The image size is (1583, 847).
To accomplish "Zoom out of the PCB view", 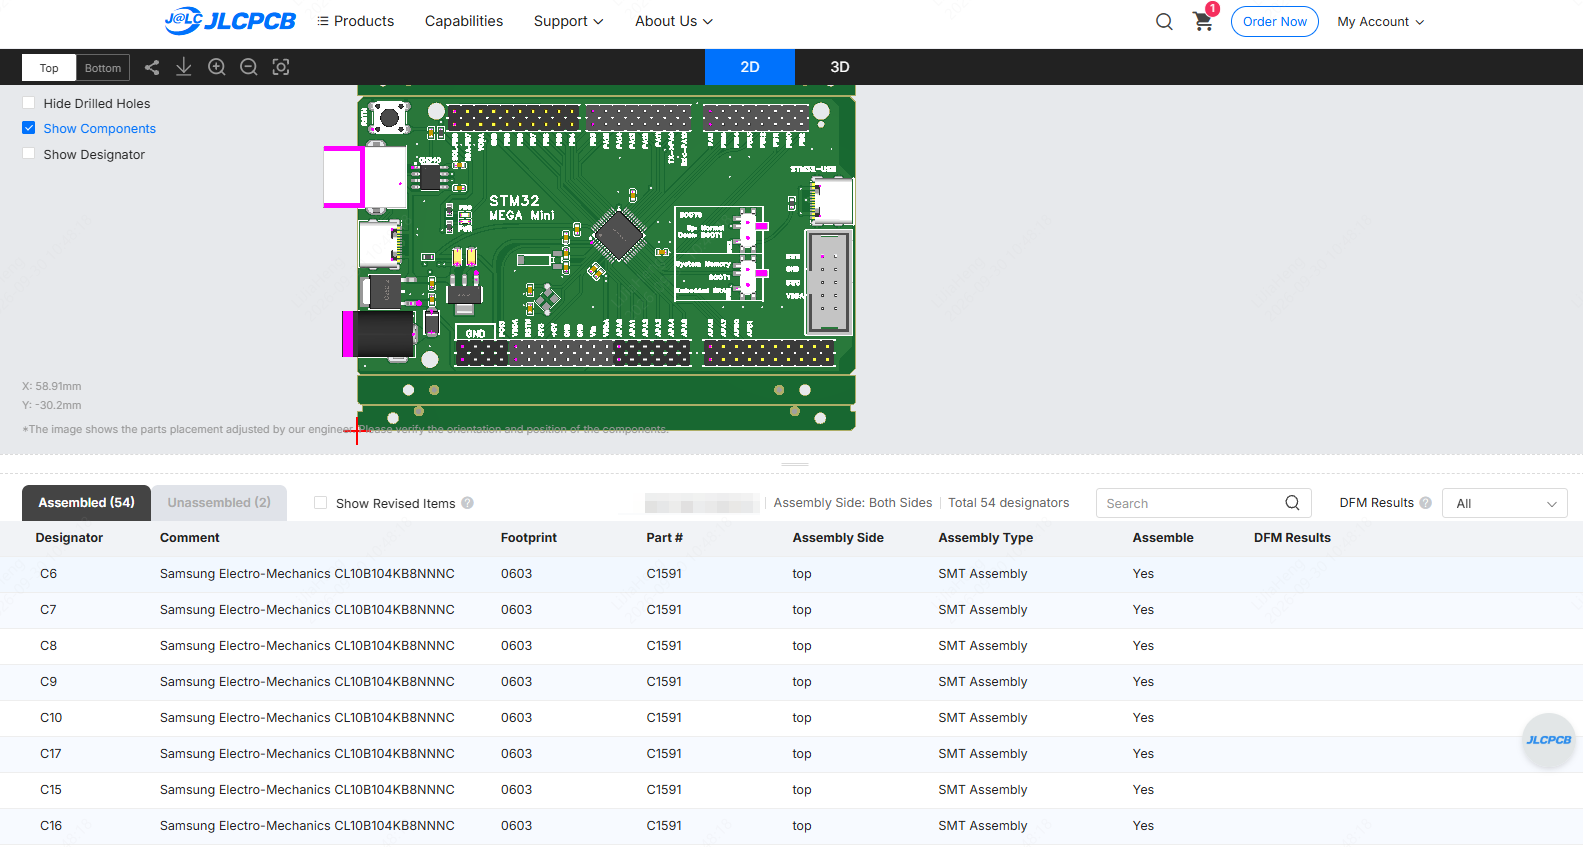I will tap(249, 67).
